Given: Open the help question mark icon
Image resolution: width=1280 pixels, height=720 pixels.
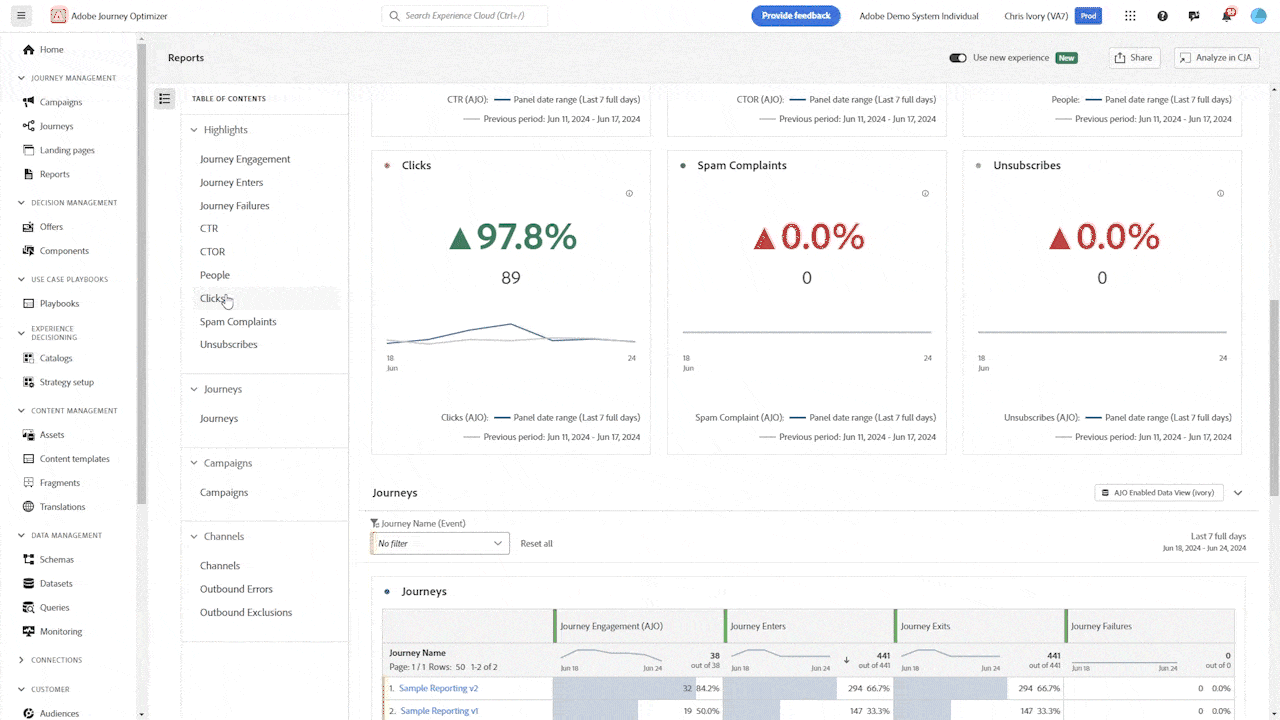Looking at the screenshot, I should pyautogui.click(x=1162, y=16).
